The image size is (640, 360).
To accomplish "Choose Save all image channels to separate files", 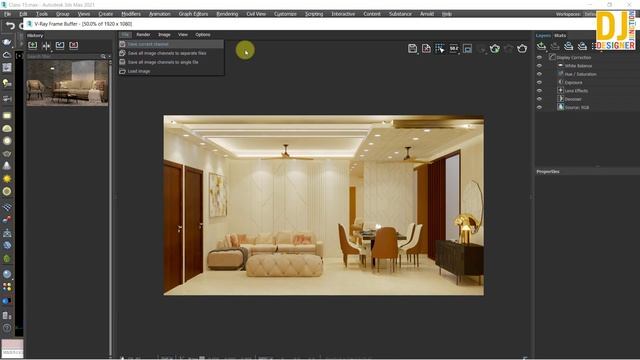I will point(171,53).
